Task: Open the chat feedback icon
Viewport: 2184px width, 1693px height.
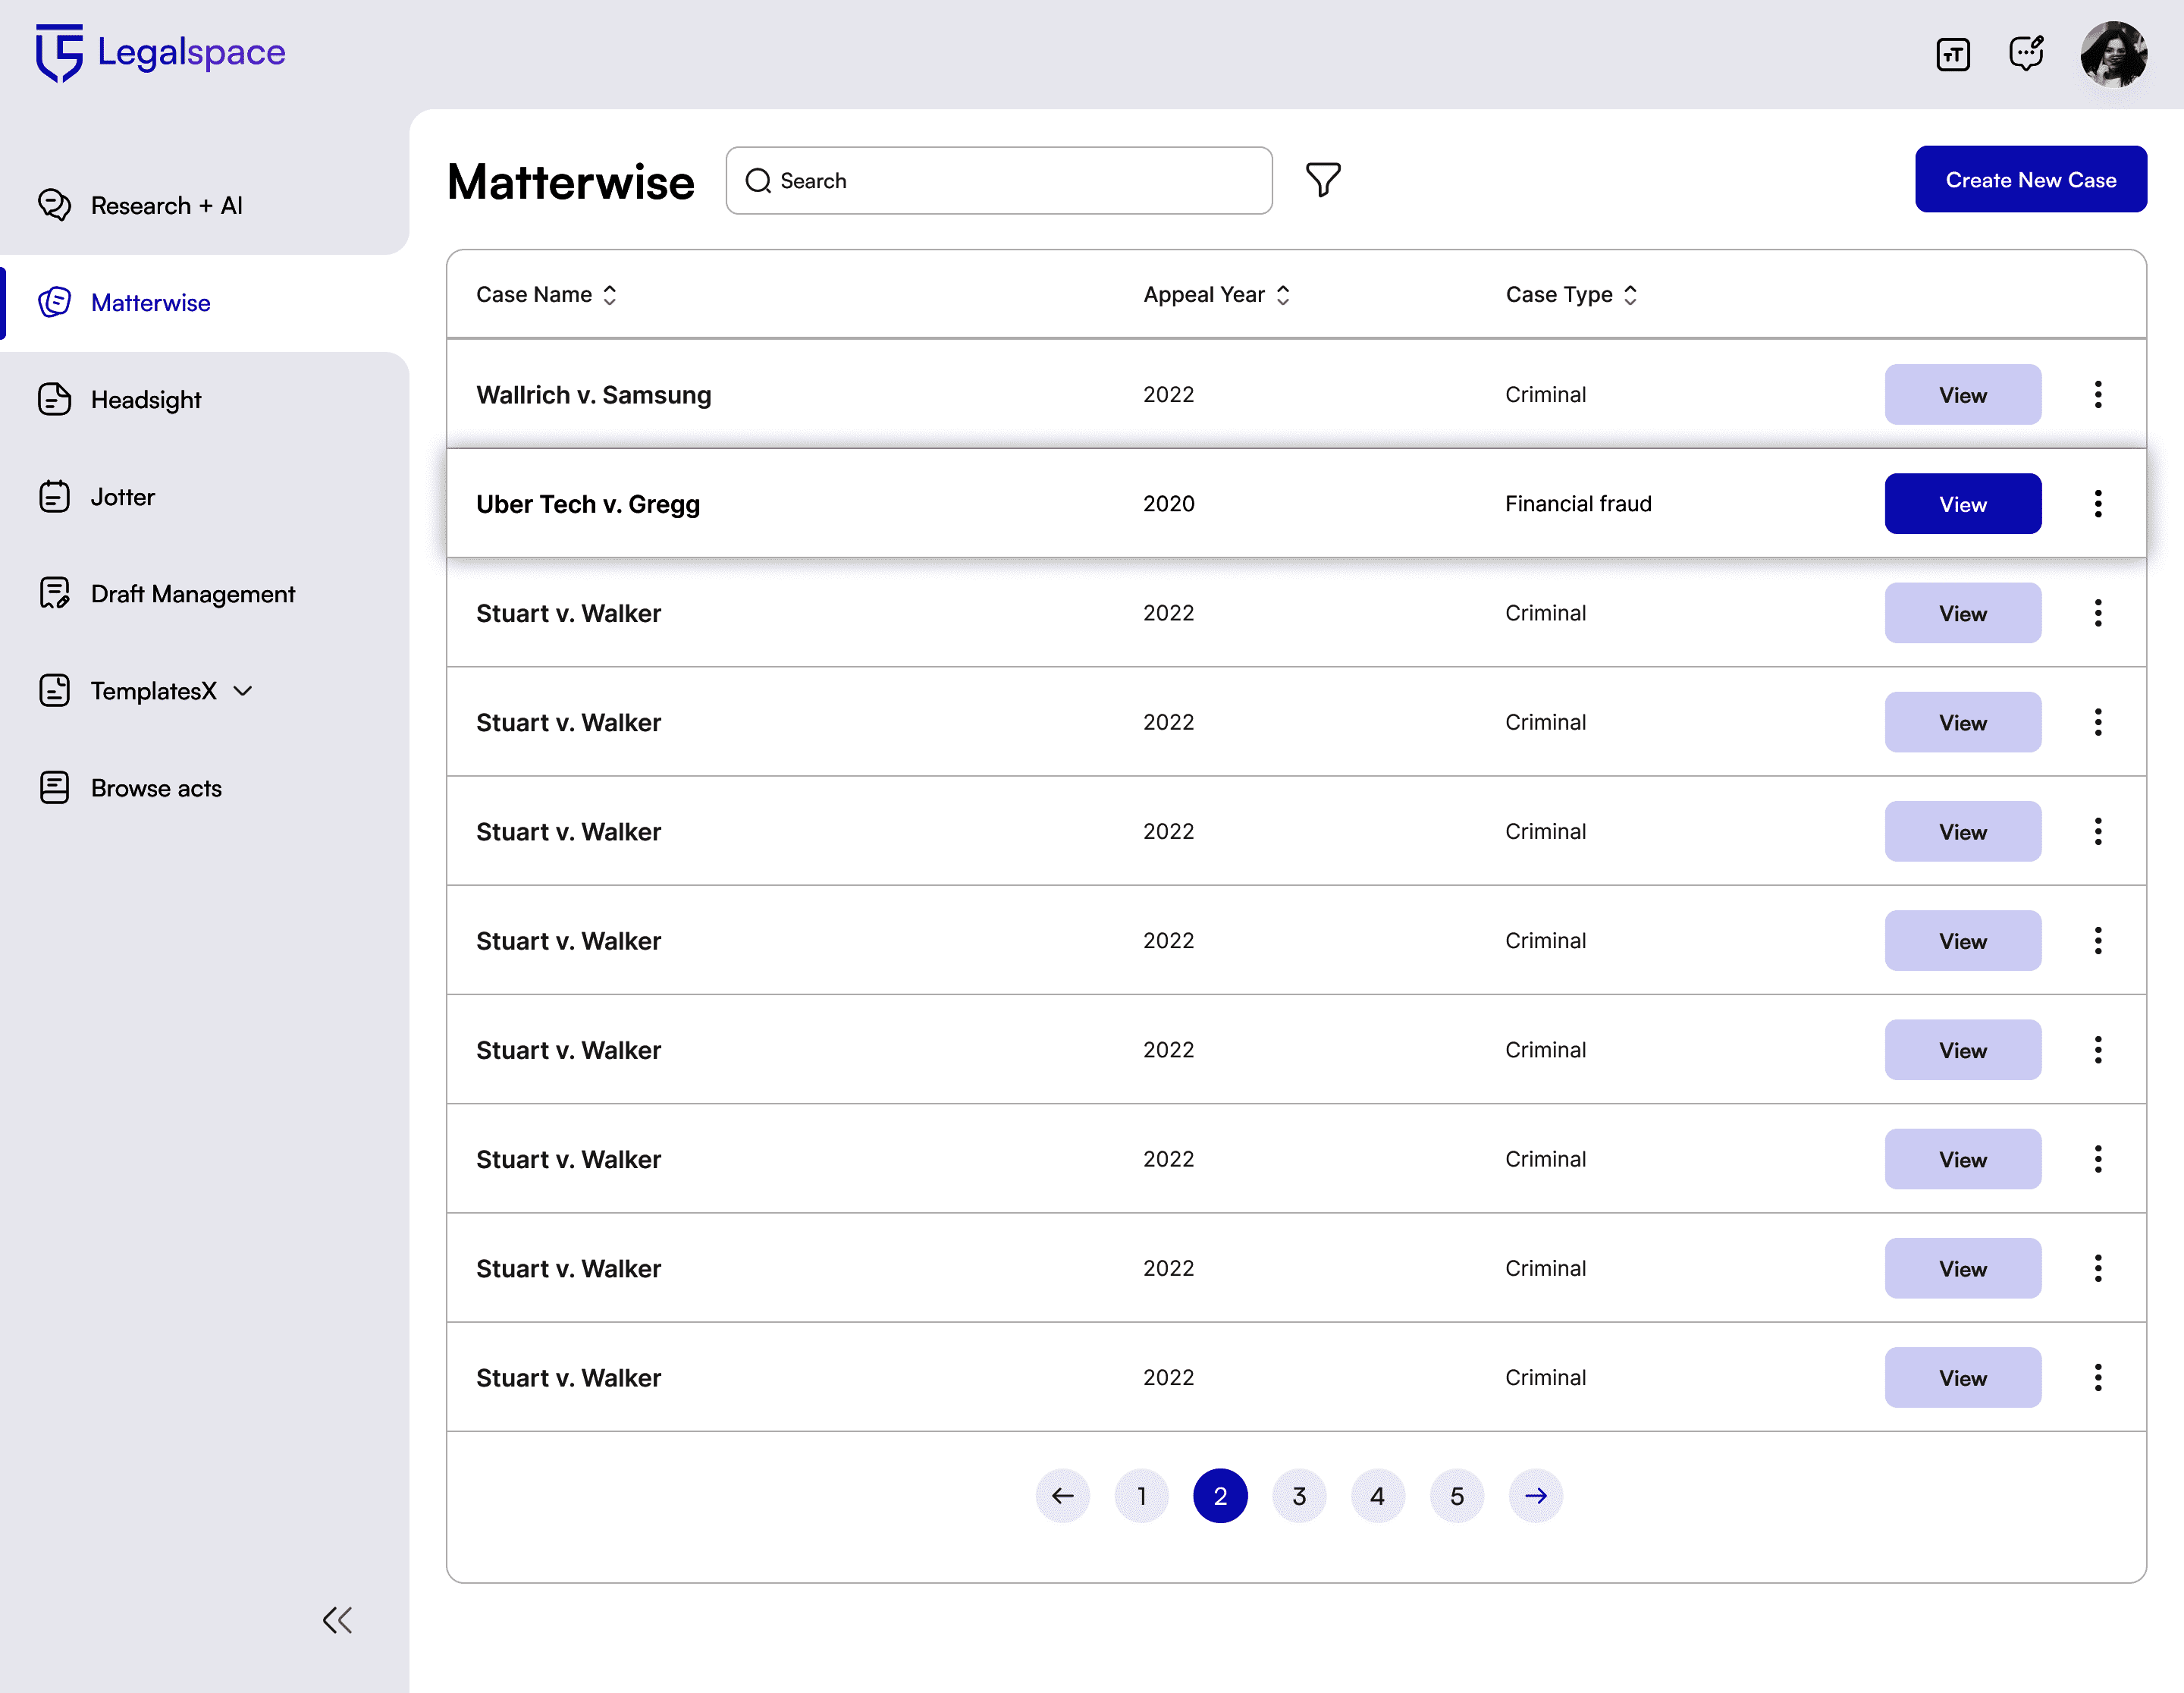Action: point(2026,53)
